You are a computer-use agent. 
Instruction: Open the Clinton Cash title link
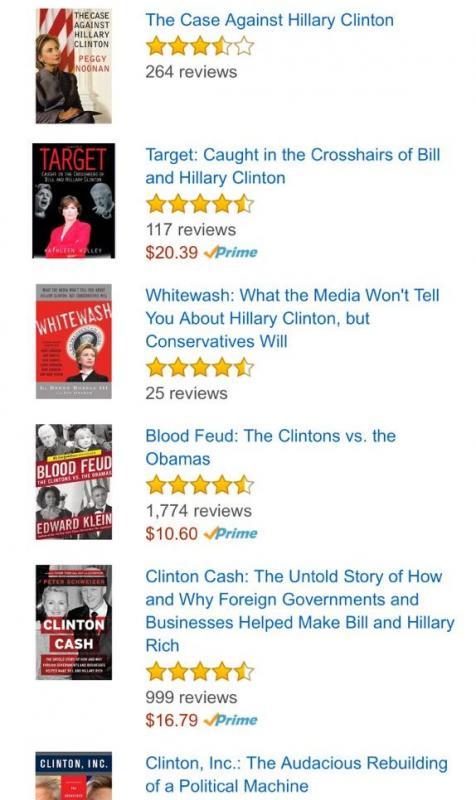coord(300,611)
